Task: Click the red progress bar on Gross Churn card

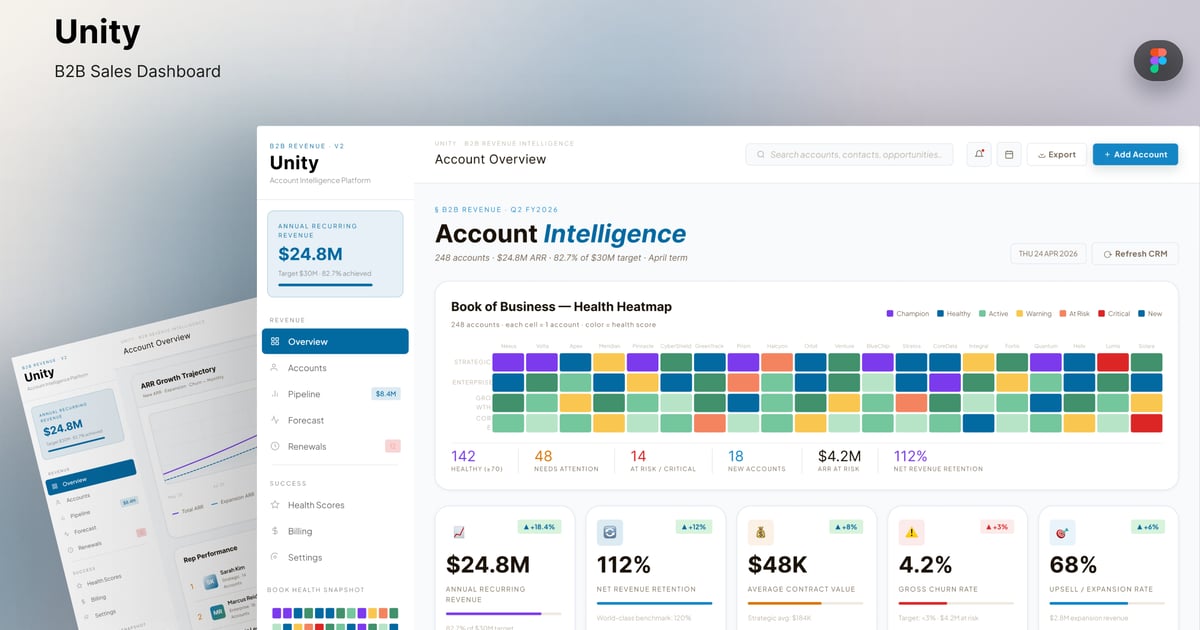Action: 923,603
